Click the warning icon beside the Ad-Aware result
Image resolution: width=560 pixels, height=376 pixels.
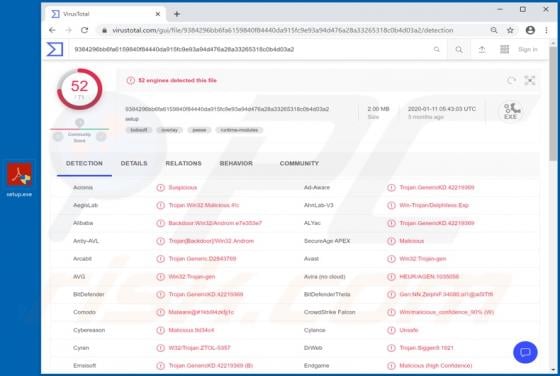click(391, 188)
